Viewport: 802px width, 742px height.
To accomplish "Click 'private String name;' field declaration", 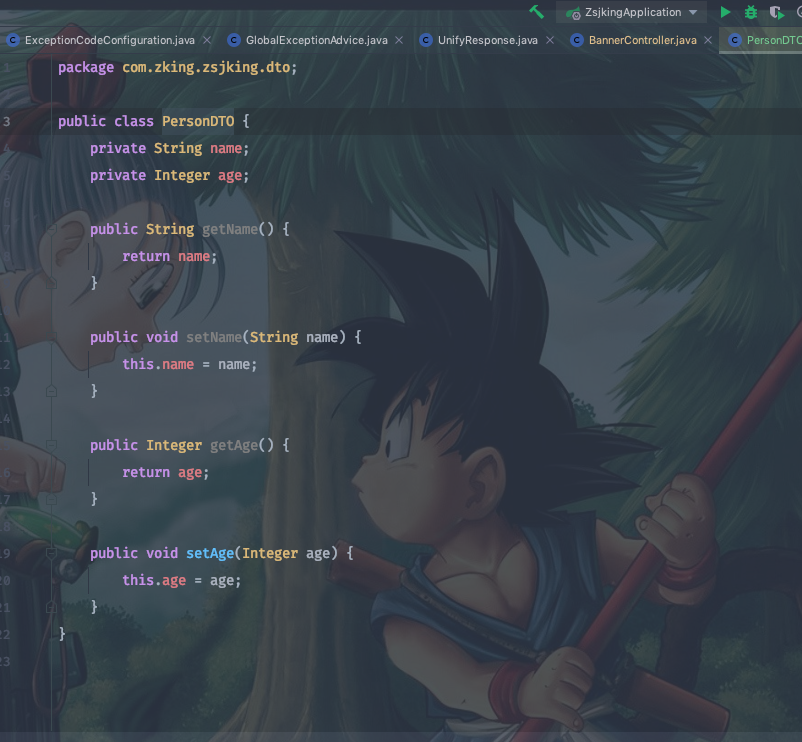I will click(x=169, y=148).
